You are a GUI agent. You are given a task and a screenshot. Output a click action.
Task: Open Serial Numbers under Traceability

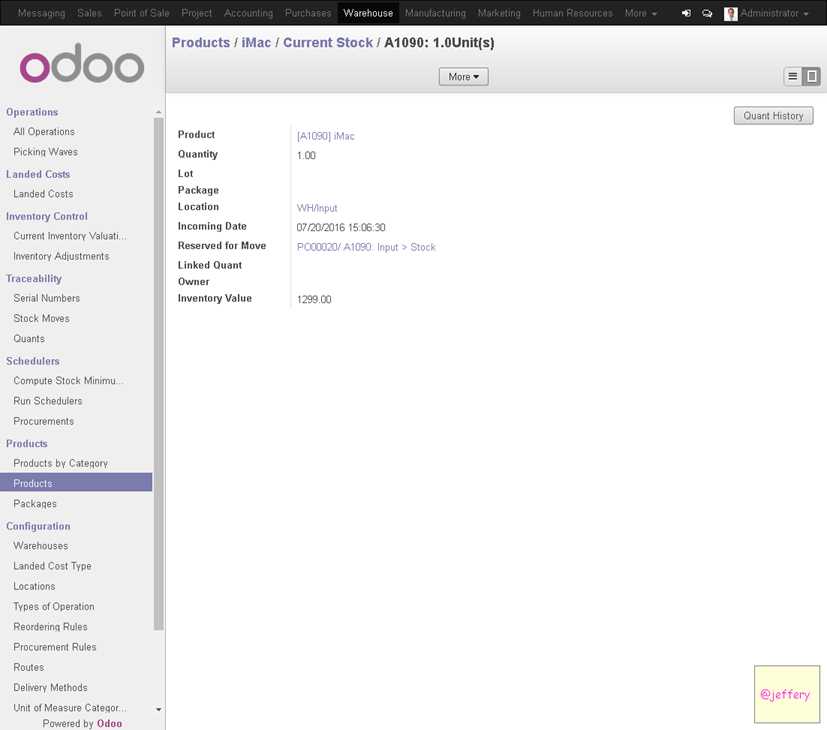coord(47,299)
